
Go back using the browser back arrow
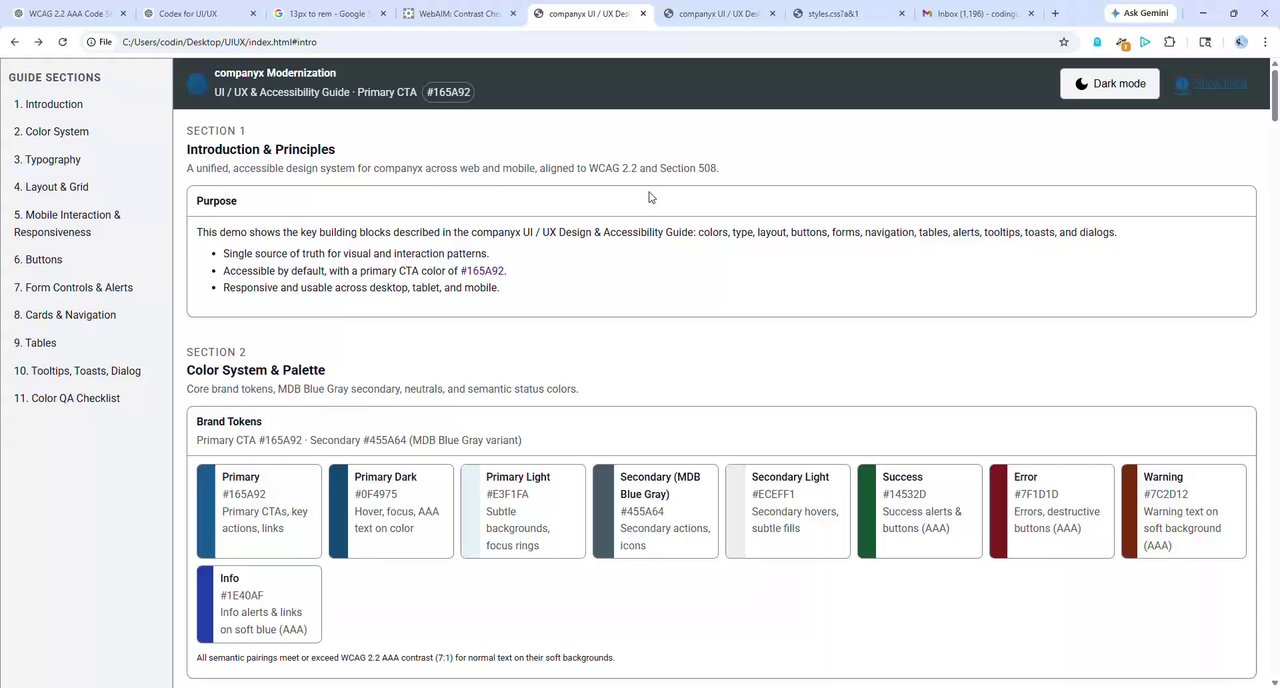(x=14, y=42)
